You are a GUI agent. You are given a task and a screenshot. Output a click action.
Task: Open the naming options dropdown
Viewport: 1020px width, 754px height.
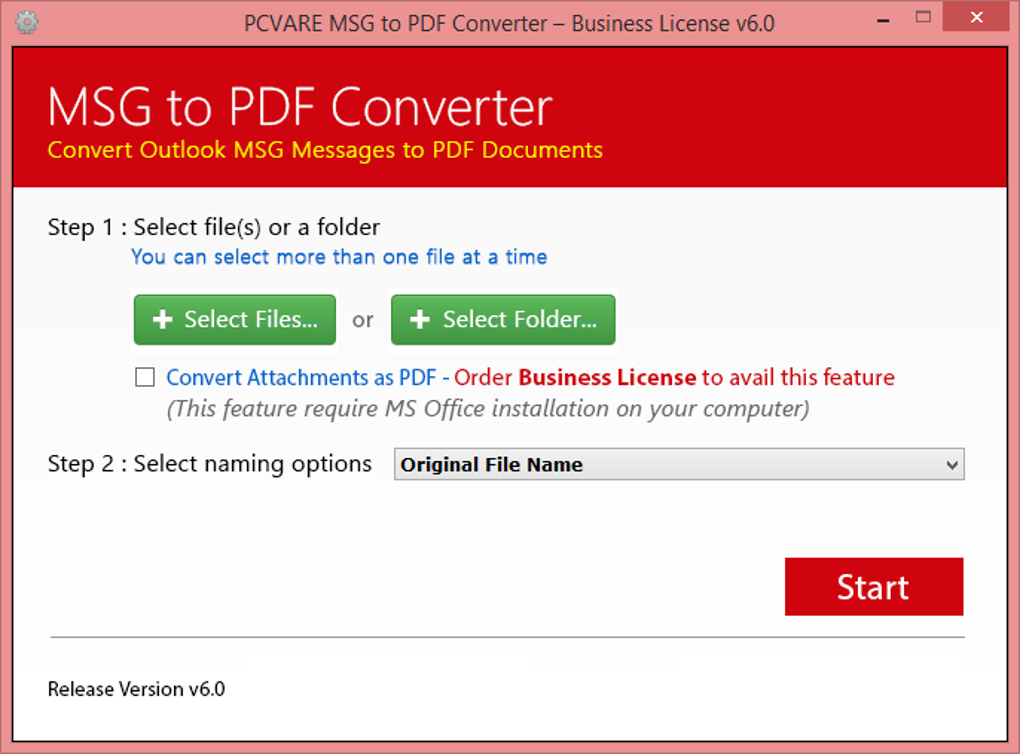(x=679, y=465)
